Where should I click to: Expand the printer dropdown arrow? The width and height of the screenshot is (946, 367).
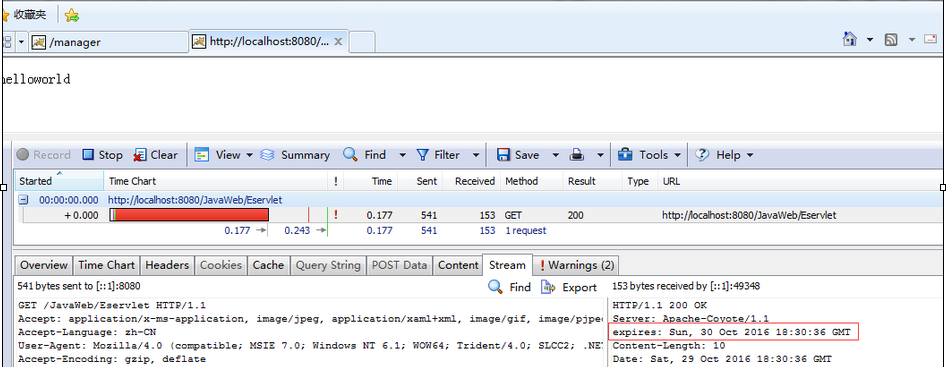coord(600,155)
